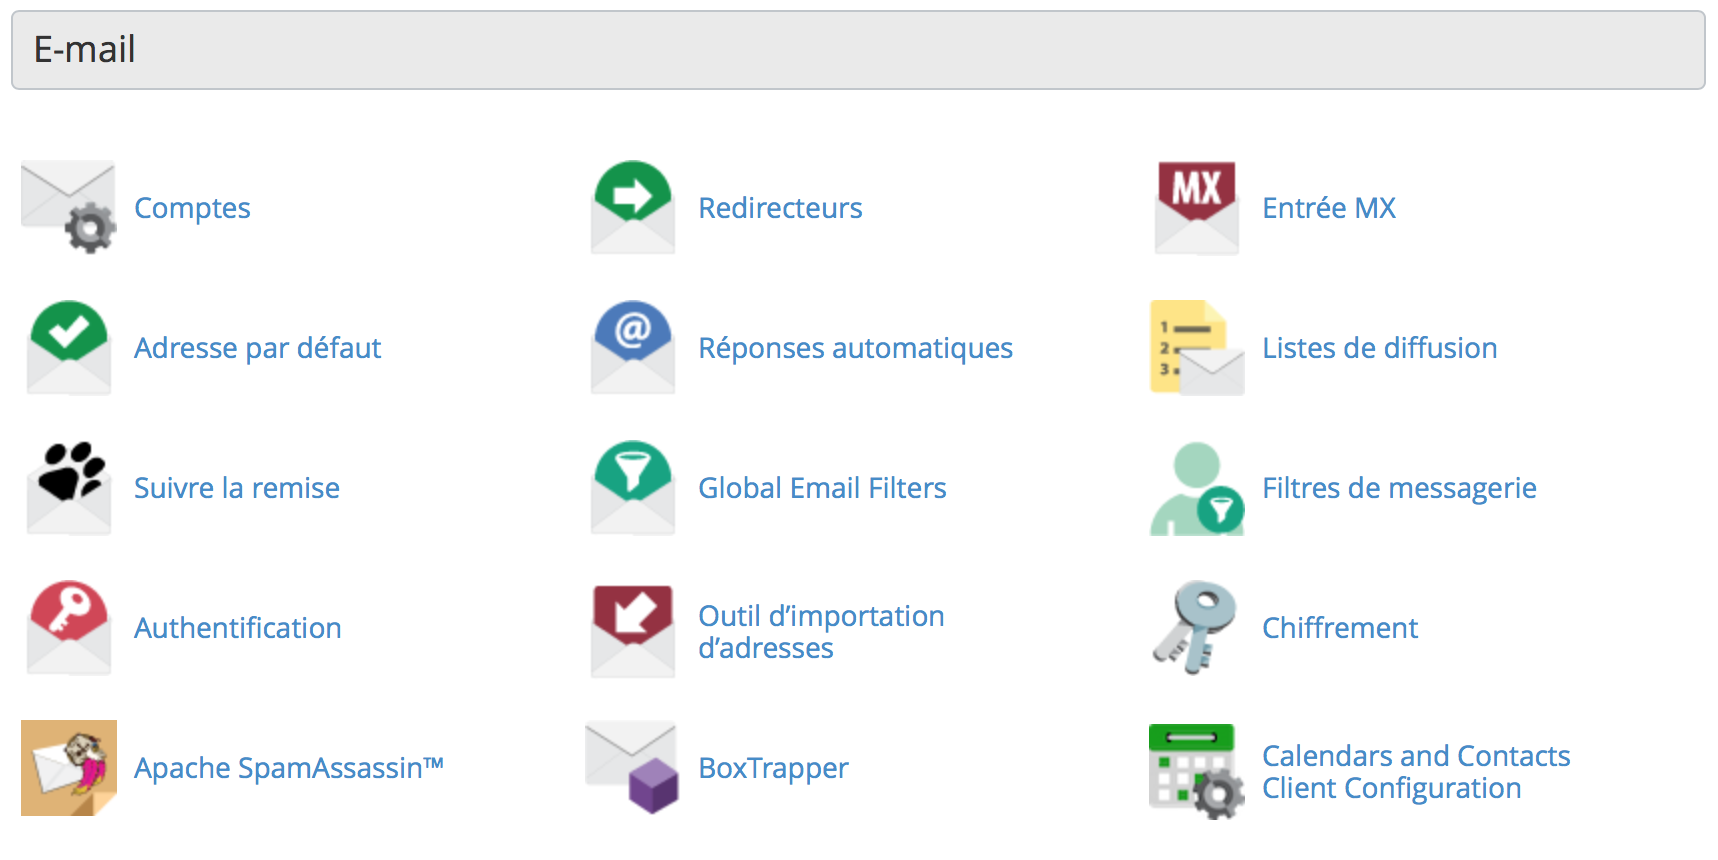Viewport: 1718px width, 860px height.
Task: Click the Authentification key envelope icon
Action: [69, 627]
